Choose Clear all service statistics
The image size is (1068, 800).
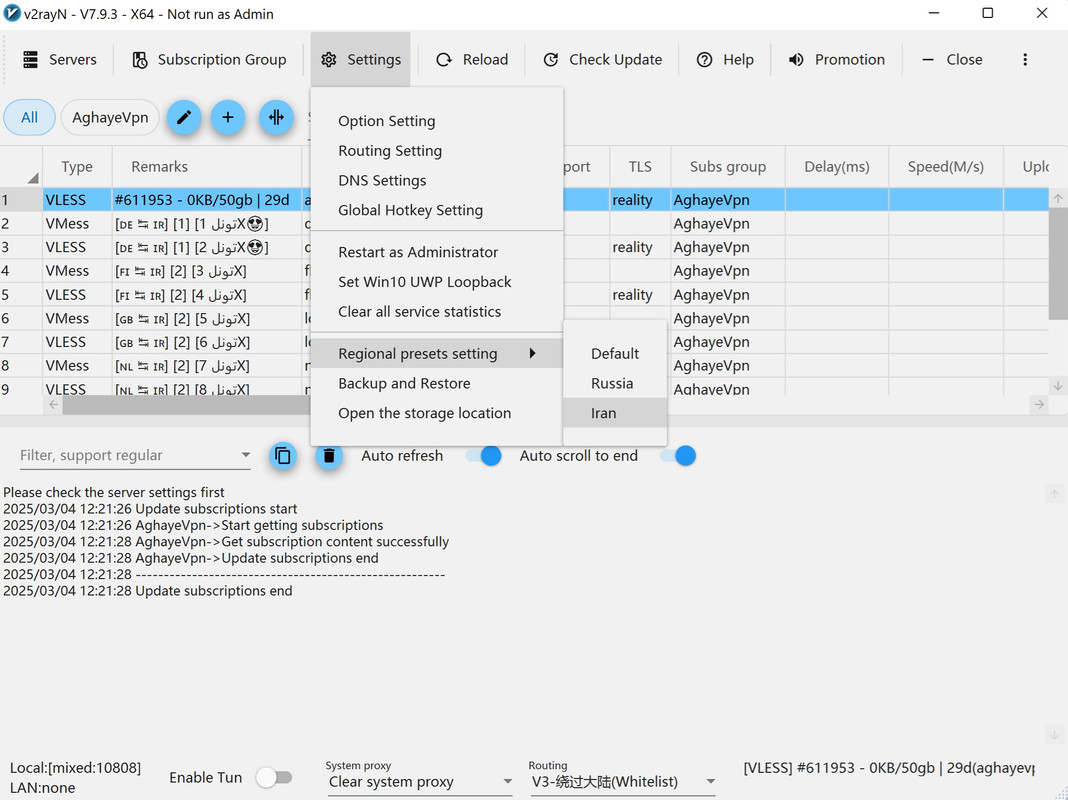coord(437,312)
